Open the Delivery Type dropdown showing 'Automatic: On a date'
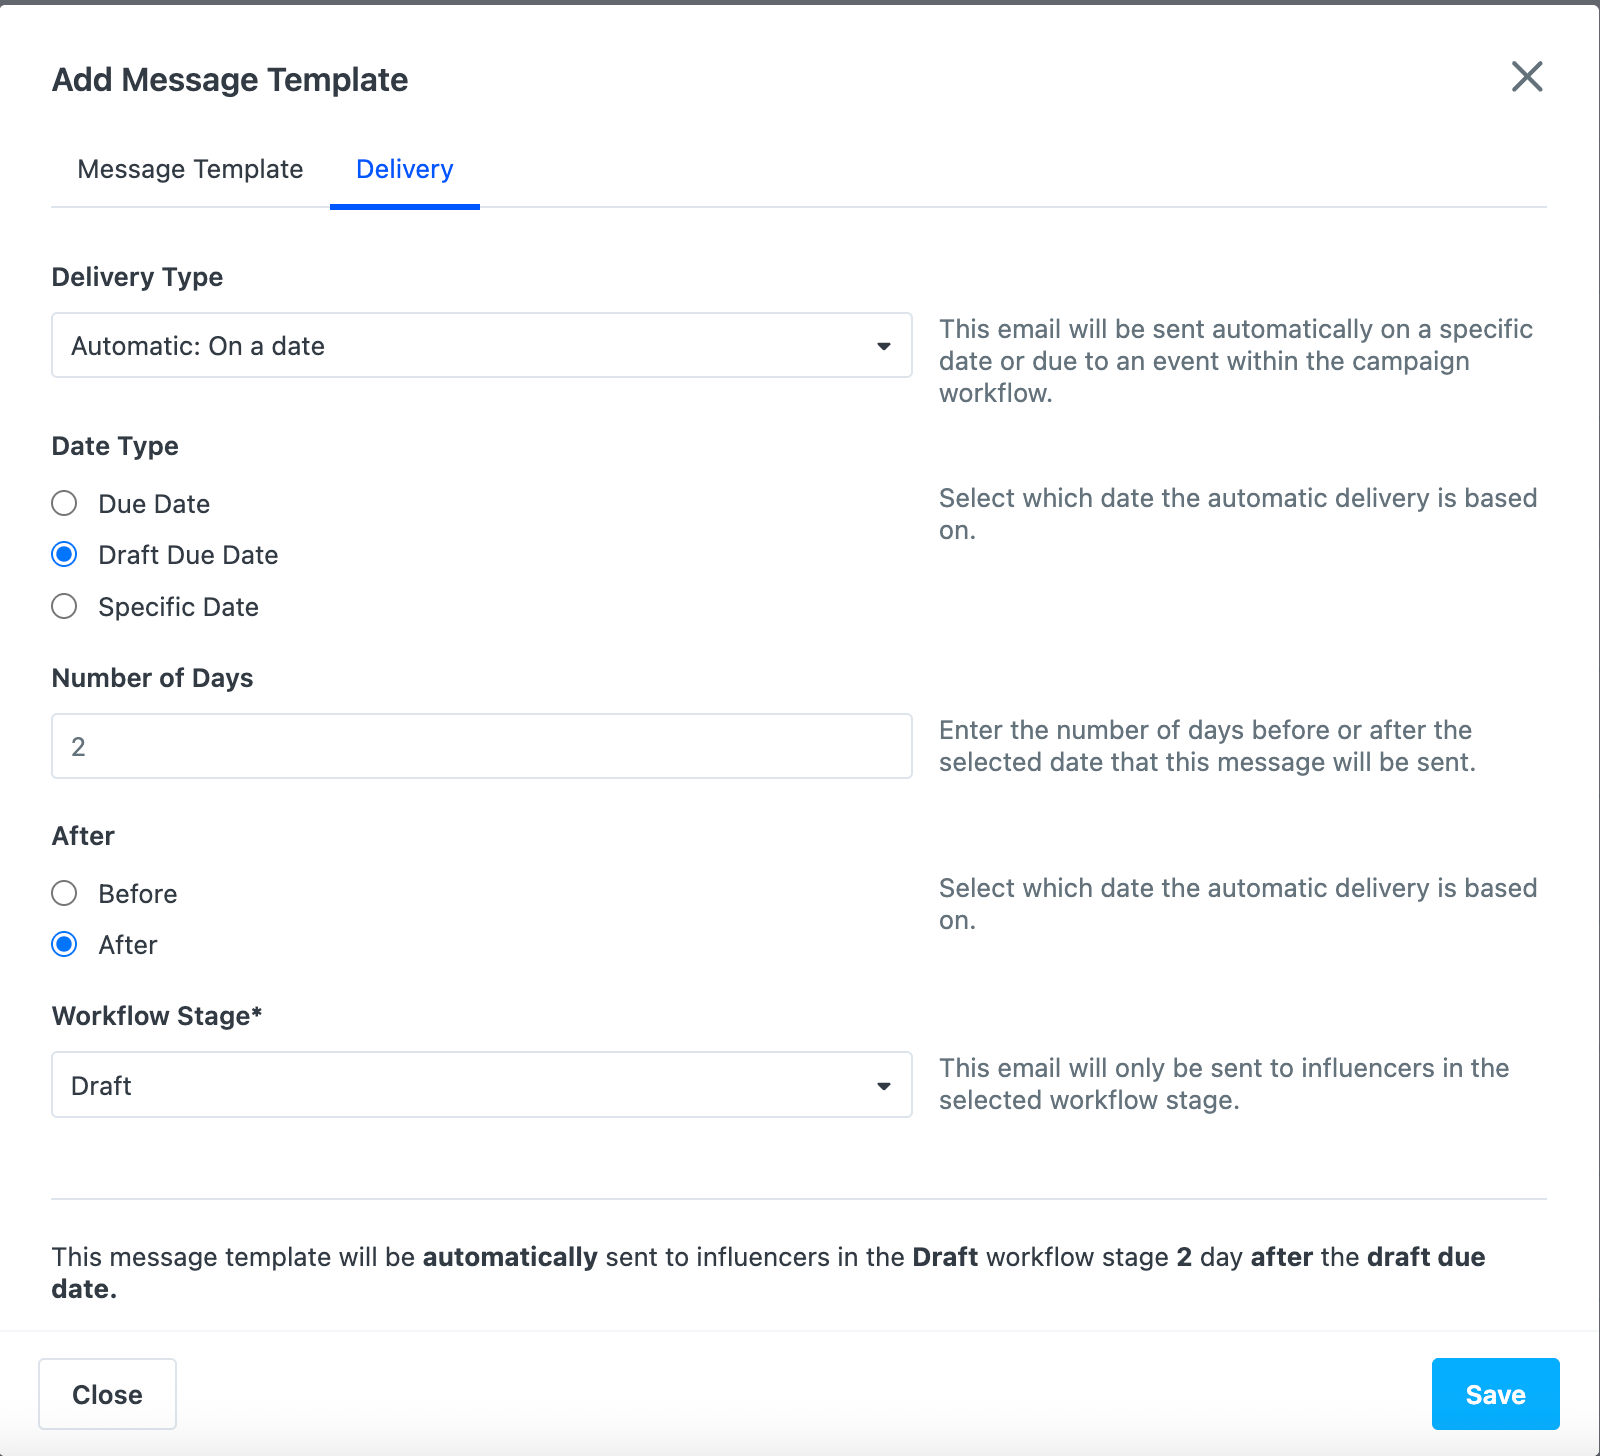This screenshot has height=1456, width=1600. 480,346
